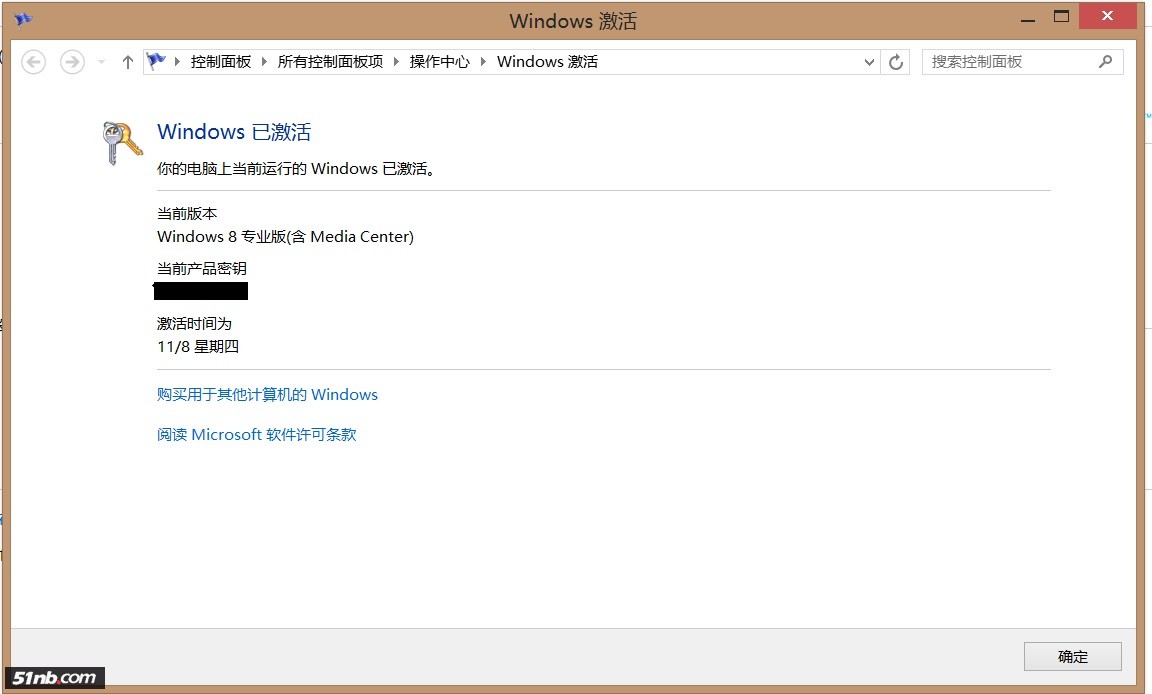This screenshot has width=1152, height=694.
Task: Click the 激活时间为 label
Action: (x=194, y=323)
